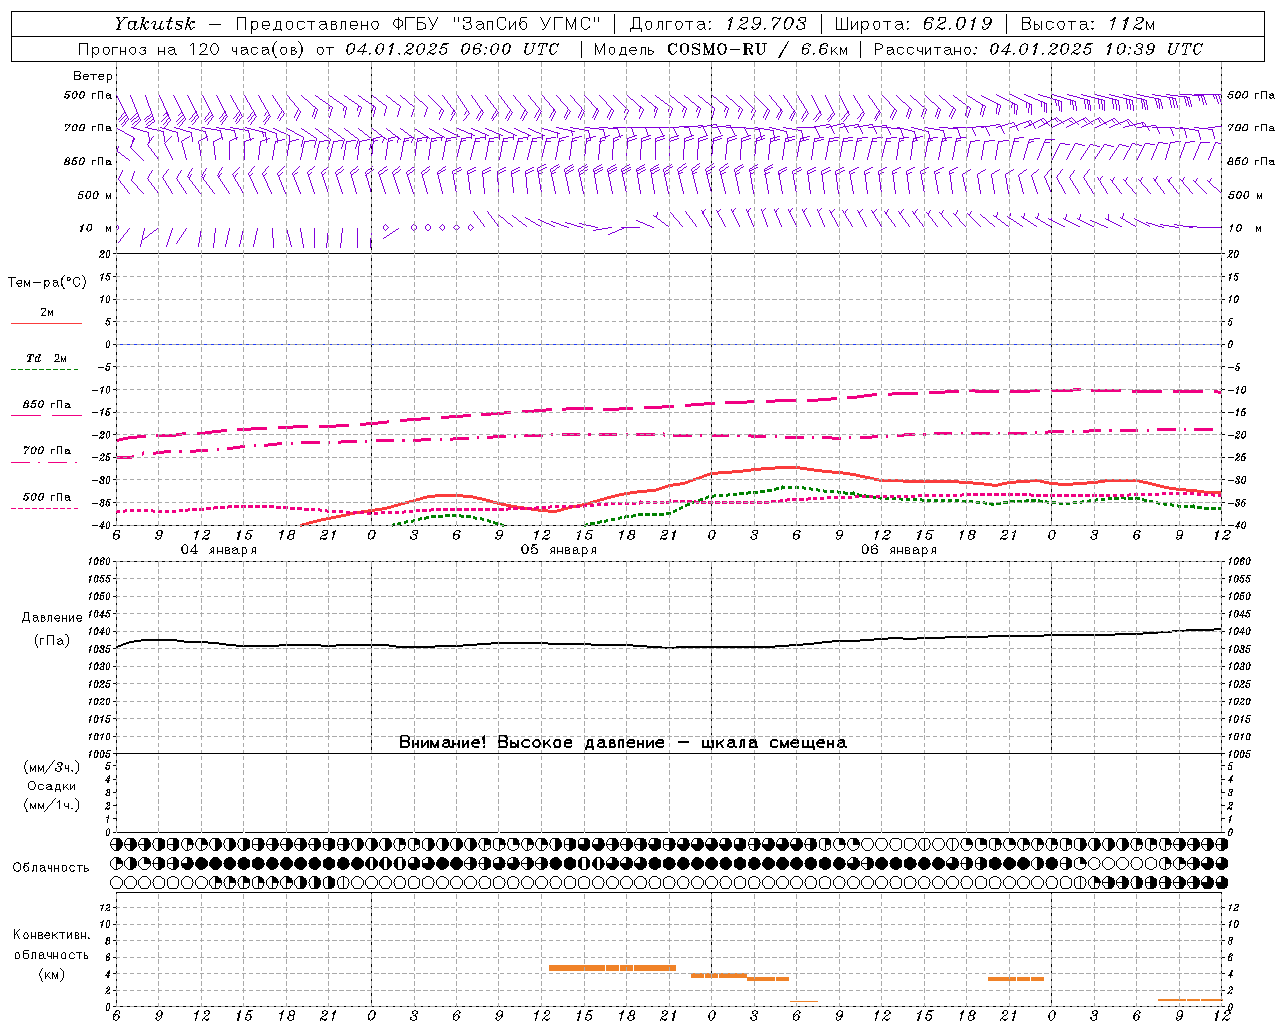
Task: Click the 06 января date label
Action: click(899, 550)
